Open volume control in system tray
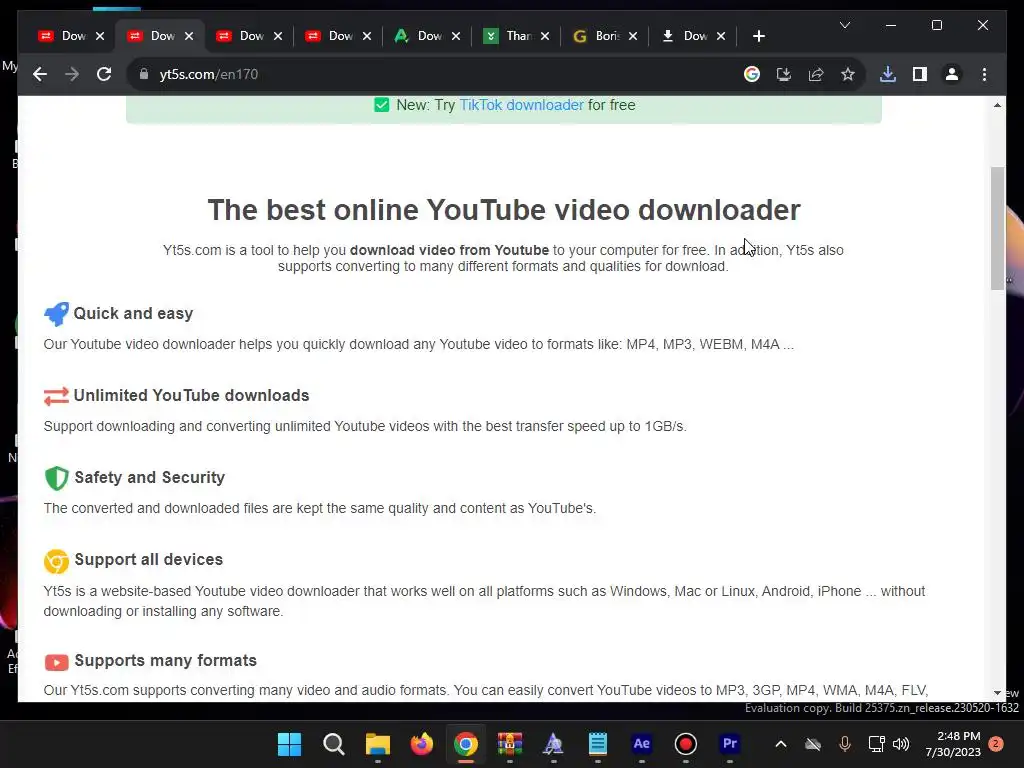The image size is (1024, 768). pyautogui.click(x=901, y=744)
